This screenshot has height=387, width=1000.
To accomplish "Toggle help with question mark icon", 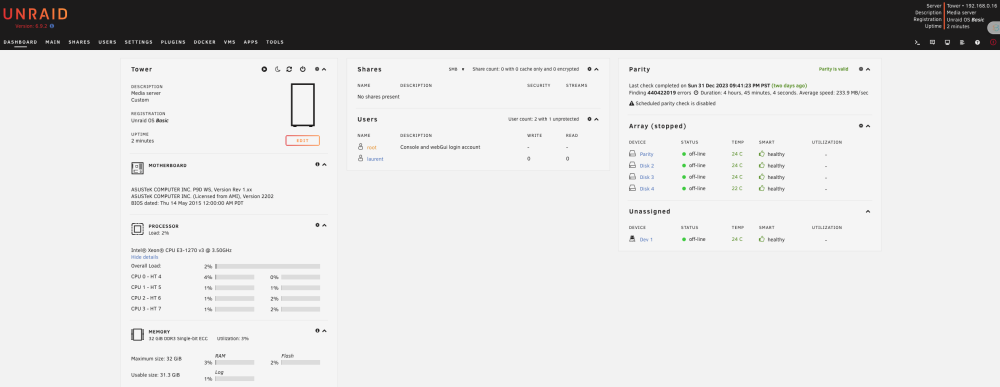I will pyautogui.click(x=977, y=42).
